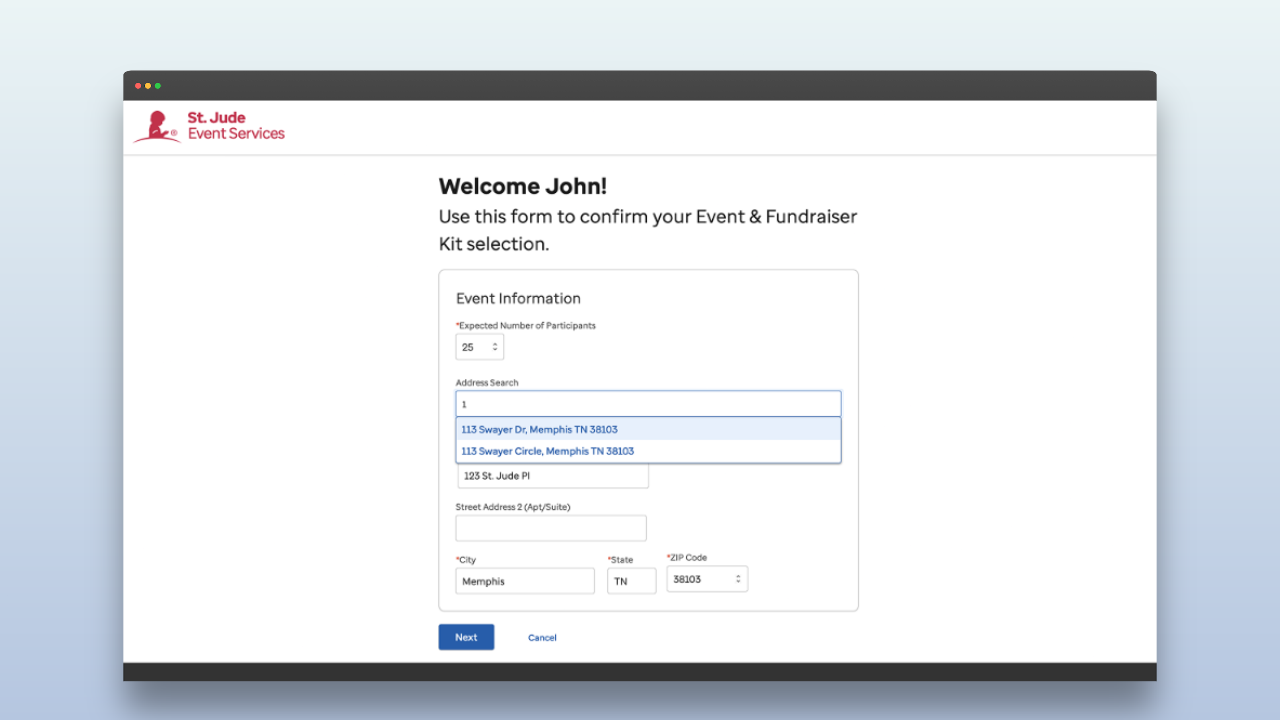Click the City field with Memphis
Image resolution: width=1280 pixels, height=720 pixels.
tap(525, 581)
